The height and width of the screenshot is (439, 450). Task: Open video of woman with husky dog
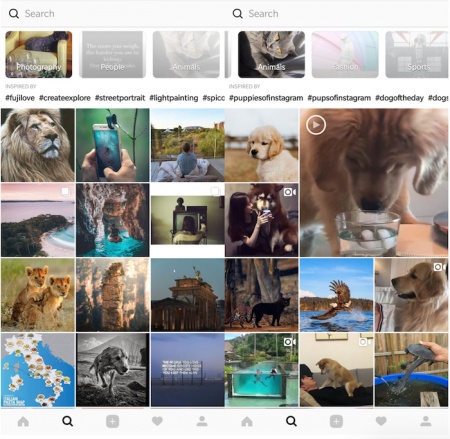tap(262, 220)
